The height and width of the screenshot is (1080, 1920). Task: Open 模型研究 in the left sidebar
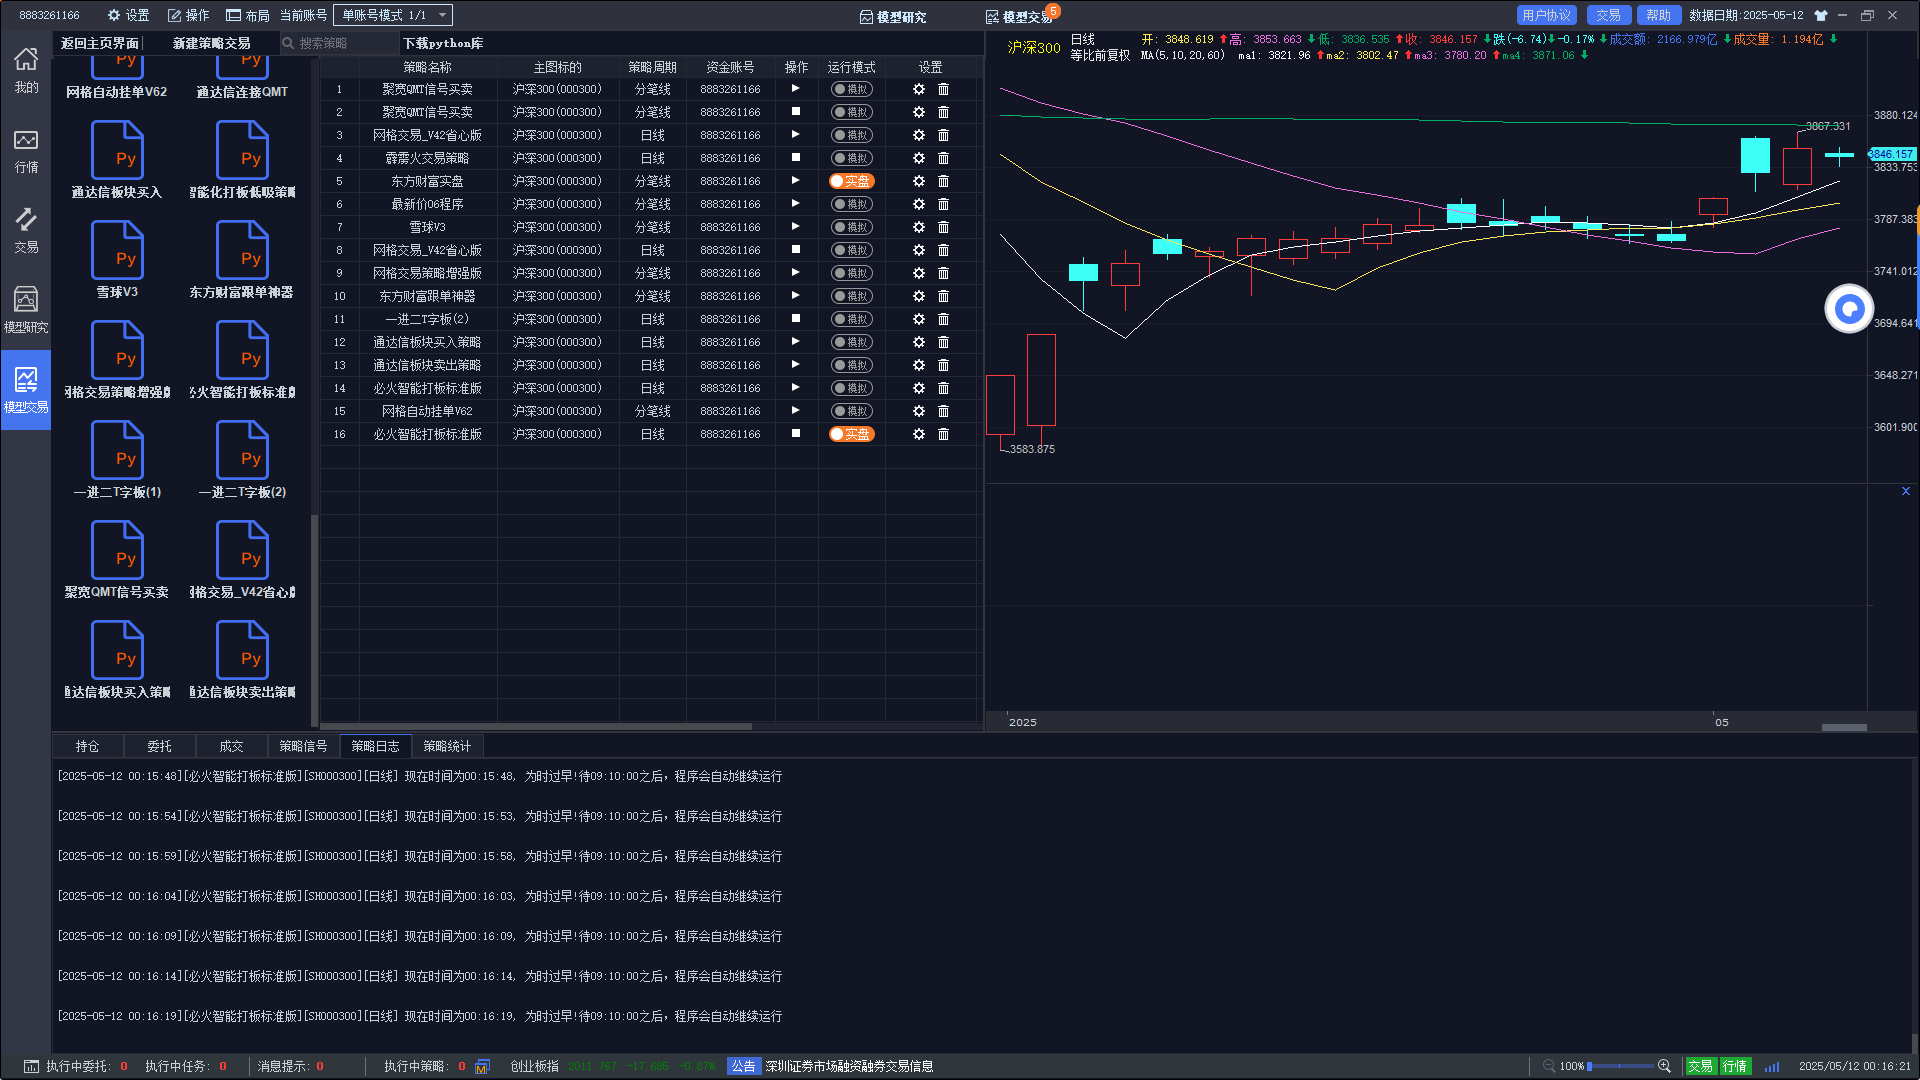tap(26, 310)
